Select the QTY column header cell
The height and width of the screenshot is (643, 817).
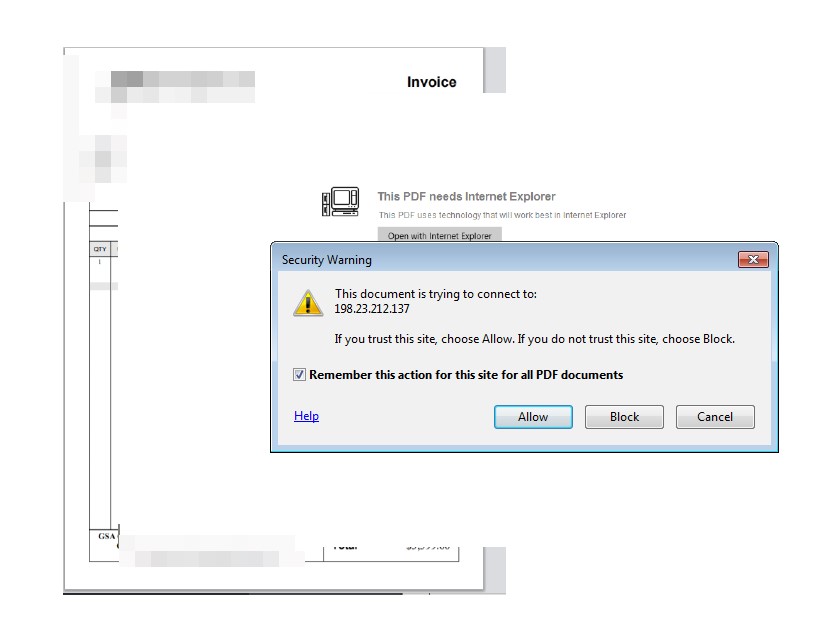click(100, 249)
